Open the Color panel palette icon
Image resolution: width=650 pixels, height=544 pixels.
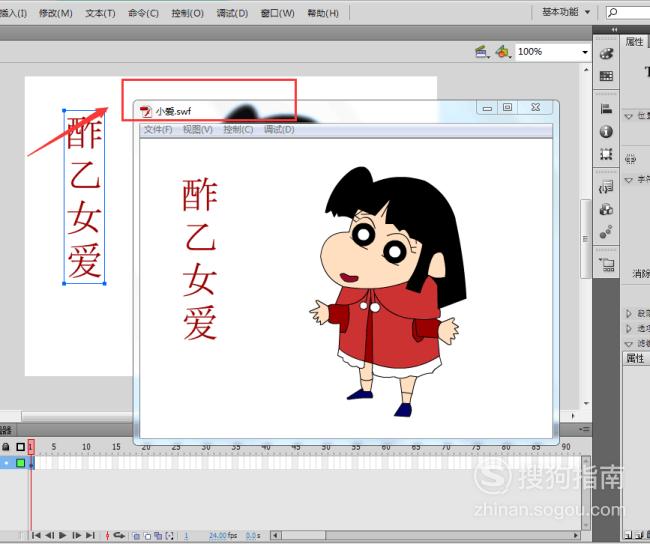coord(606,54)
